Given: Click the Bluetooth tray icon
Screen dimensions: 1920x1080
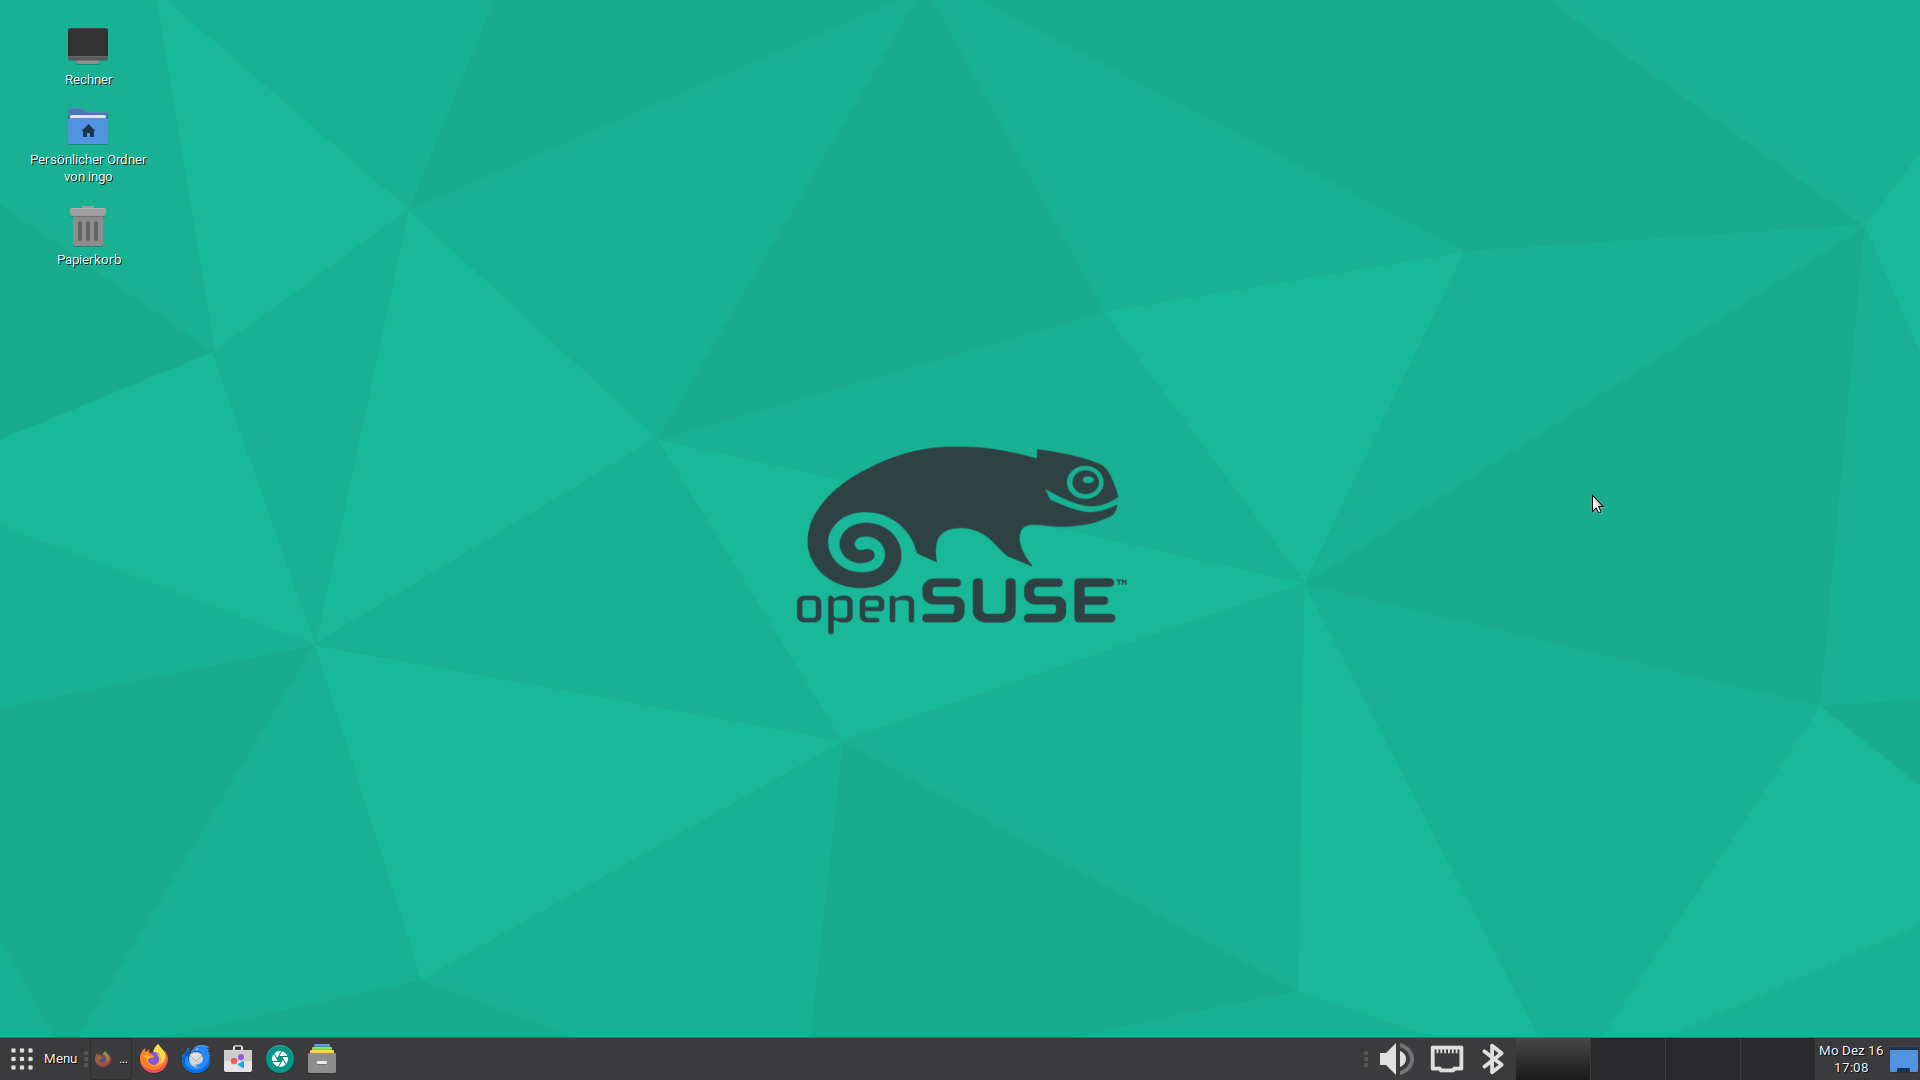Looking at the screenshot, I should tap(1492, 1059).
